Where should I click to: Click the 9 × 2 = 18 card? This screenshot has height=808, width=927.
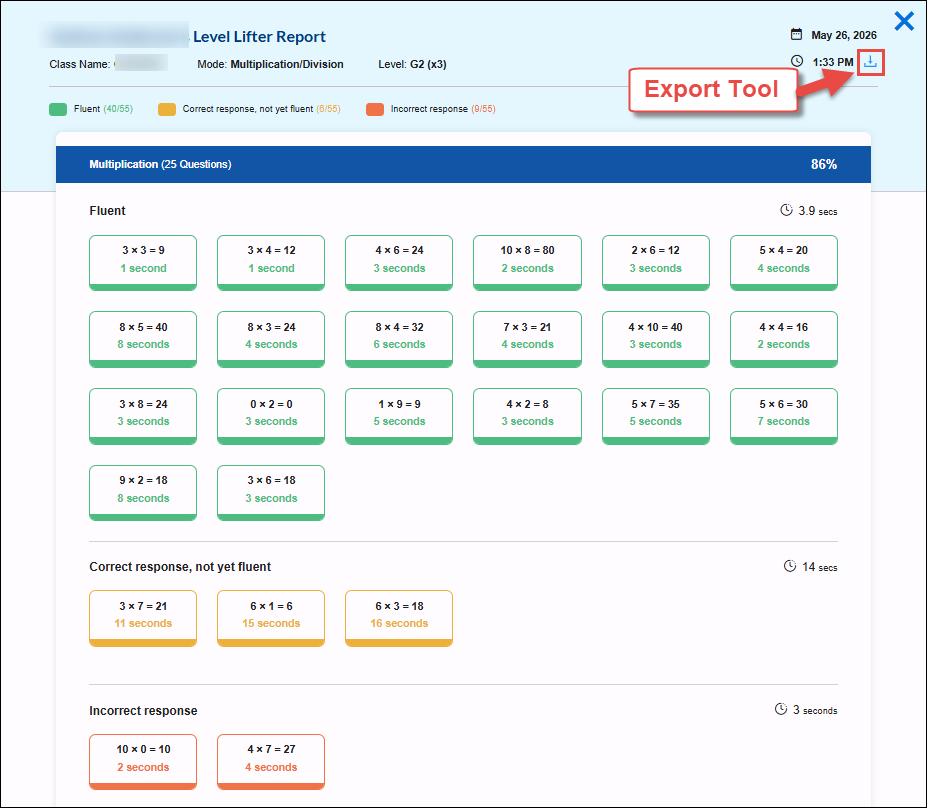pyautogui.click(x=143, y=493)
